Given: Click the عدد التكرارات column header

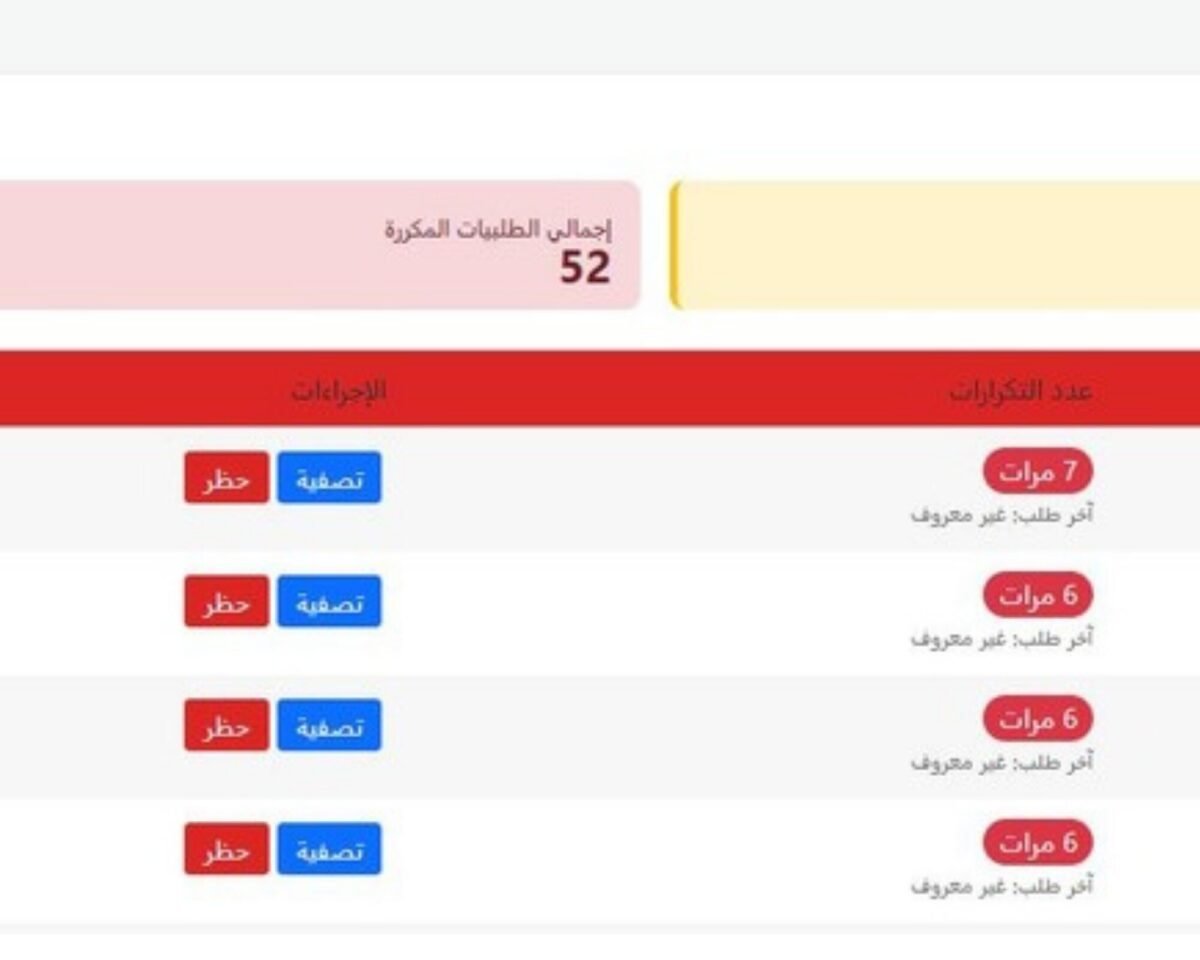Looking at the screenshot, I should (x=1020, y=390).
